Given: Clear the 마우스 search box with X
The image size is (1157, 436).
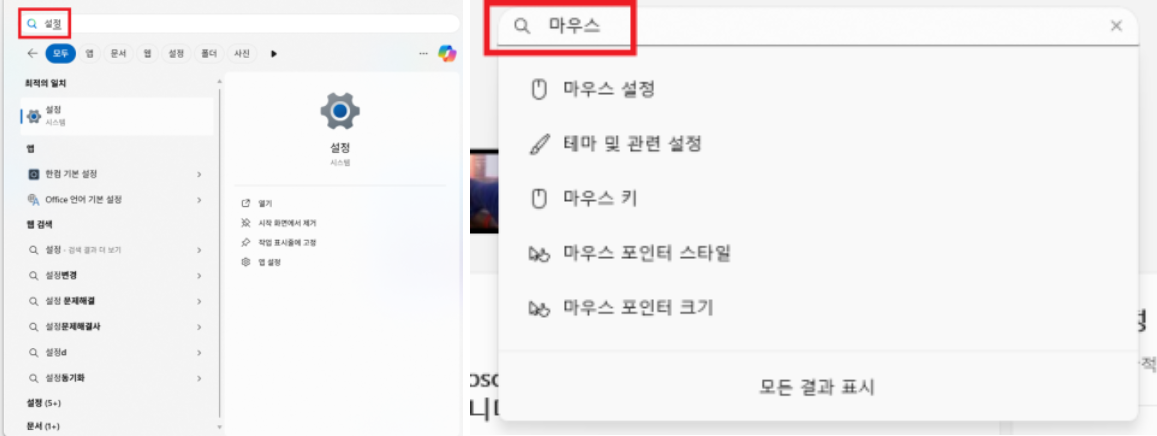Looking at the screenshot, I should pyautogui.click(x=1116, y=27).
